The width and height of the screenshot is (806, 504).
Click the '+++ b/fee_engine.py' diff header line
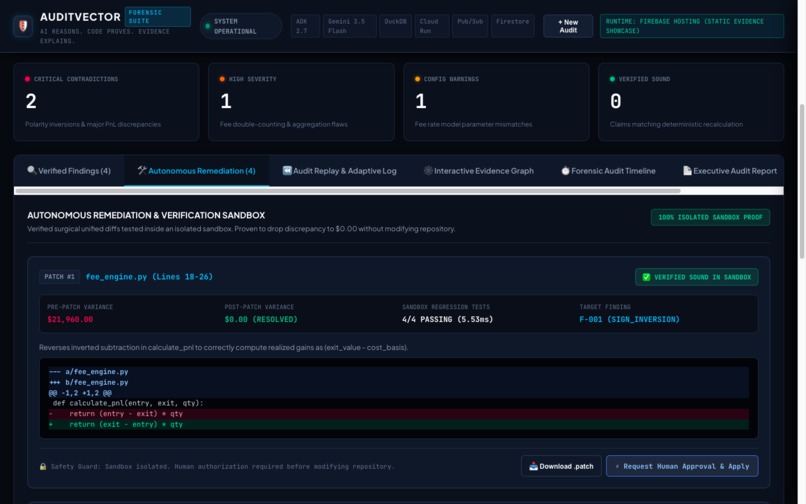coord(398,382)
